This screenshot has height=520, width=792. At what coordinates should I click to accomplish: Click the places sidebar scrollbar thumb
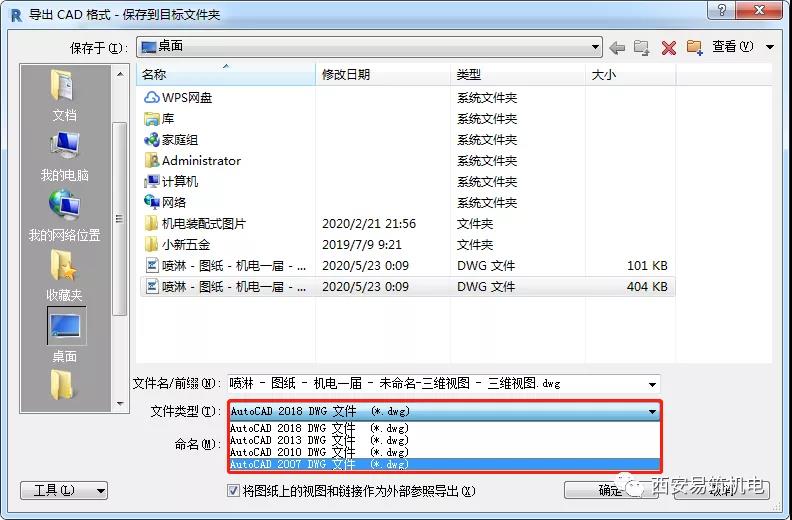[x=120, y=219]
